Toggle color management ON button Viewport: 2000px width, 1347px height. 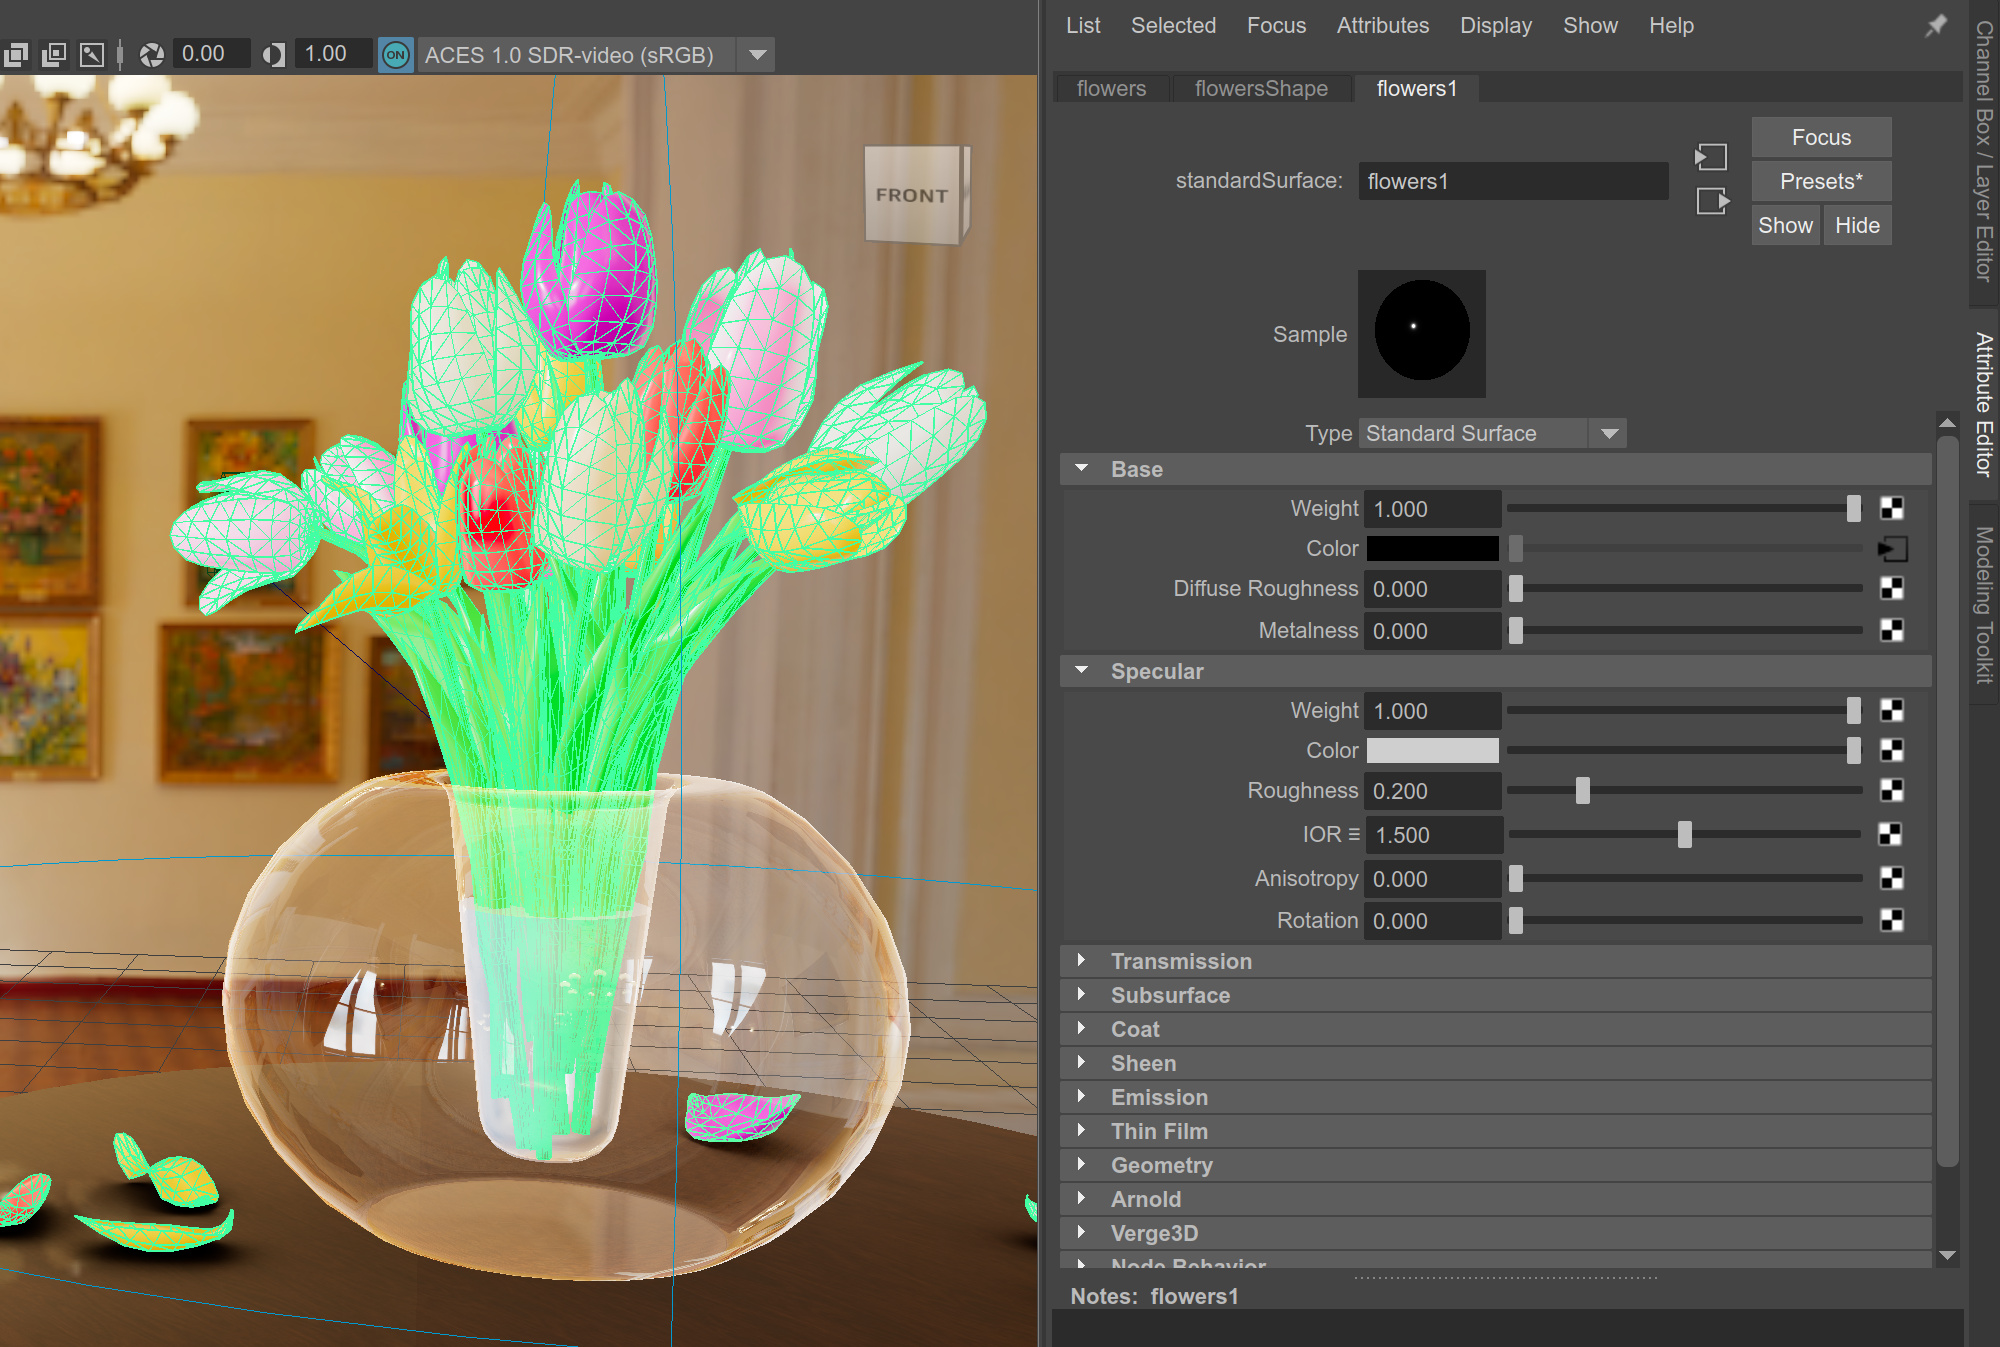pos(396,55)
